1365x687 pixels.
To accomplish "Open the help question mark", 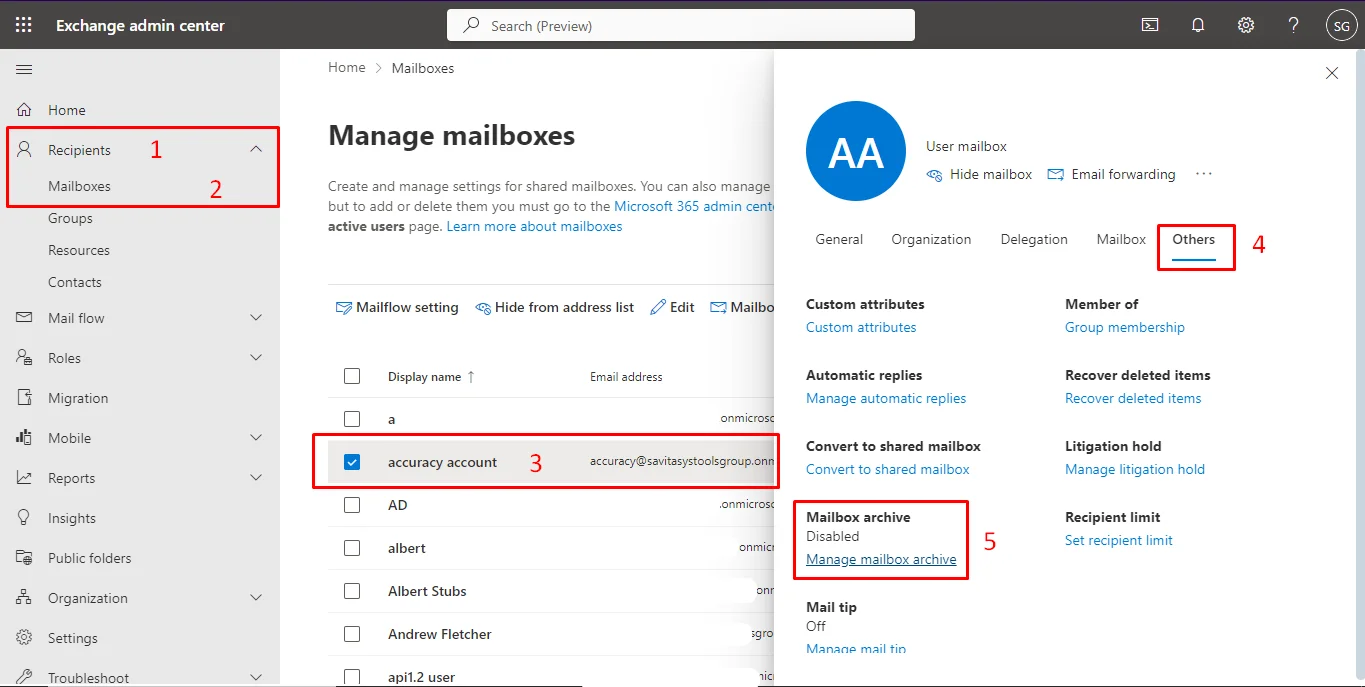I will (x=1294, y=25).
